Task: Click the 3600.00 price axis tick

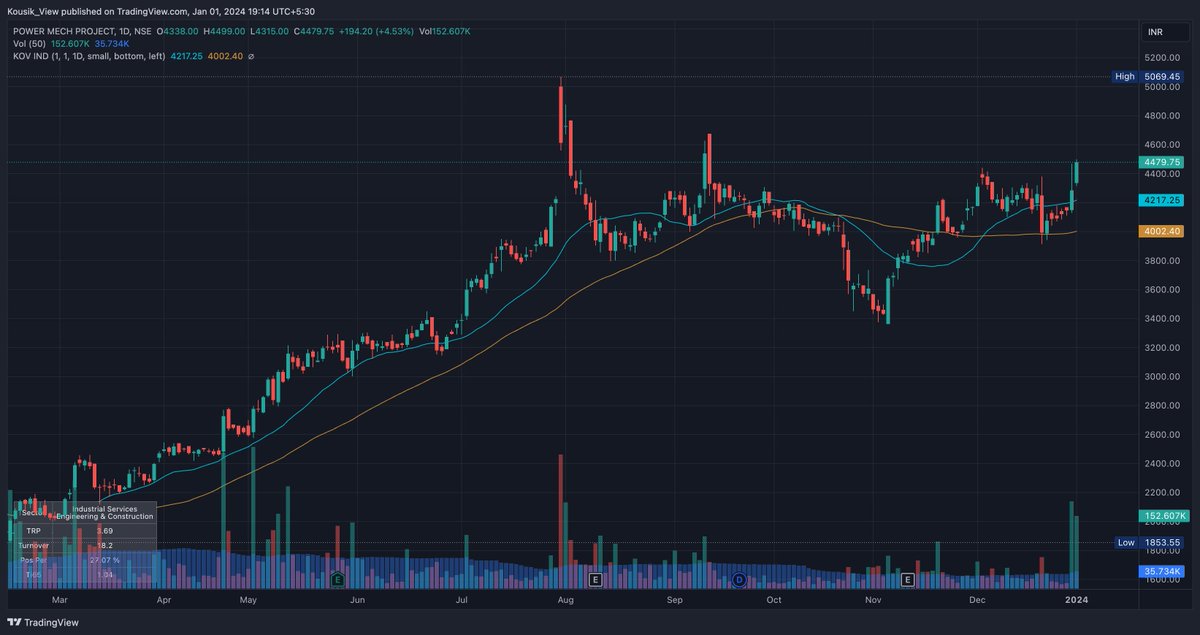Action: [x=1164, y=290]
